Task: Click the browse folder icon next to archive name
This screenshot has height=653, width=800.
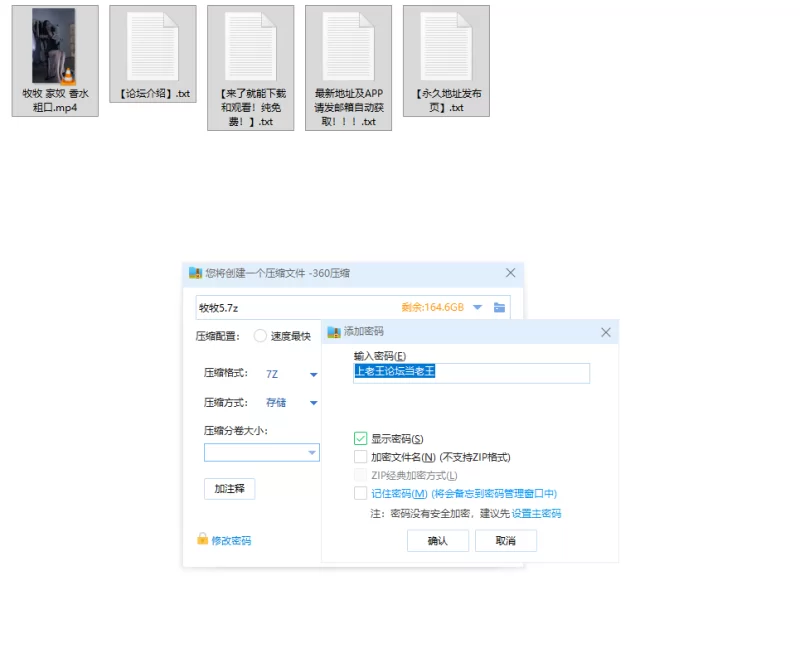Action: click(499, 308)
